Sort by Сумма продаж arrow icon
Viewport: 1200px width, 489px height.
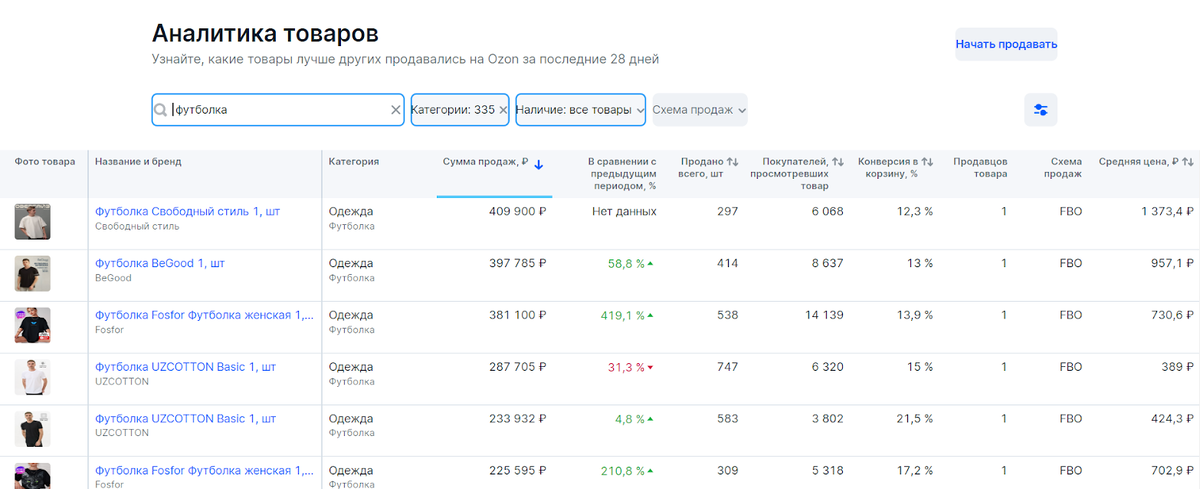tap(538, 164)
